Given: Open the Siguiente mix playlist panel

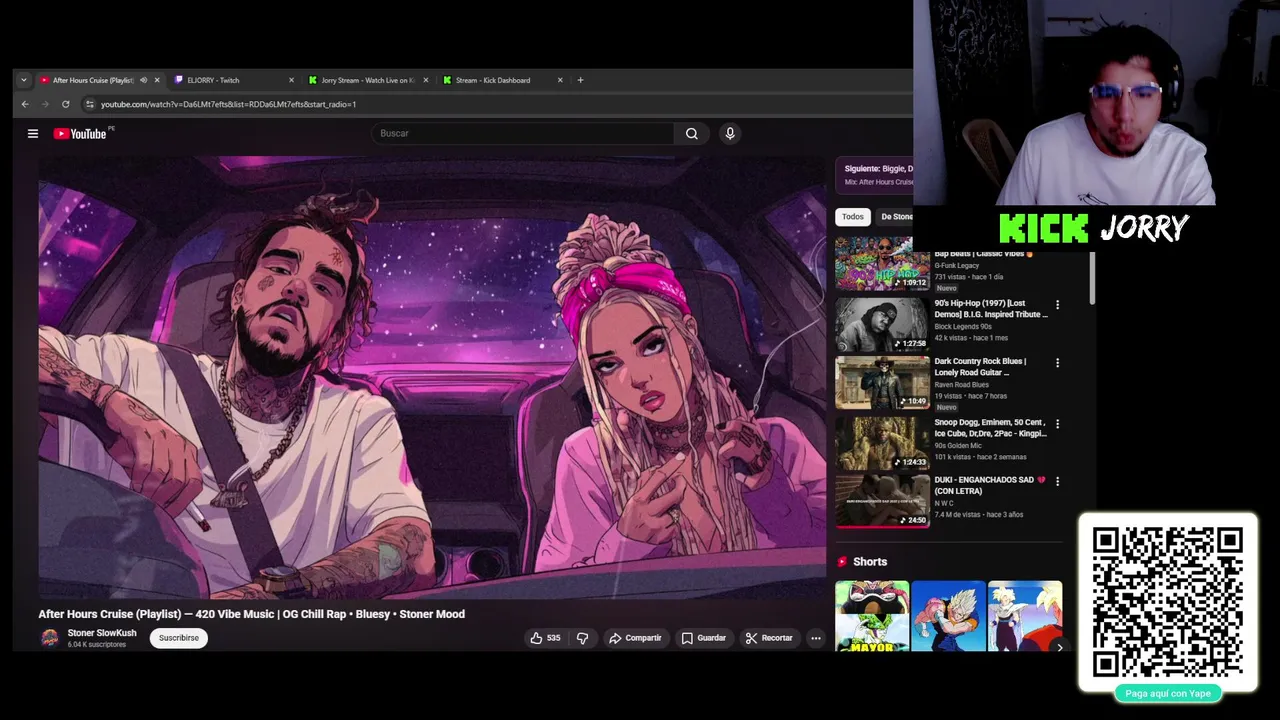Looking at the screenshot, I should 875,175.
